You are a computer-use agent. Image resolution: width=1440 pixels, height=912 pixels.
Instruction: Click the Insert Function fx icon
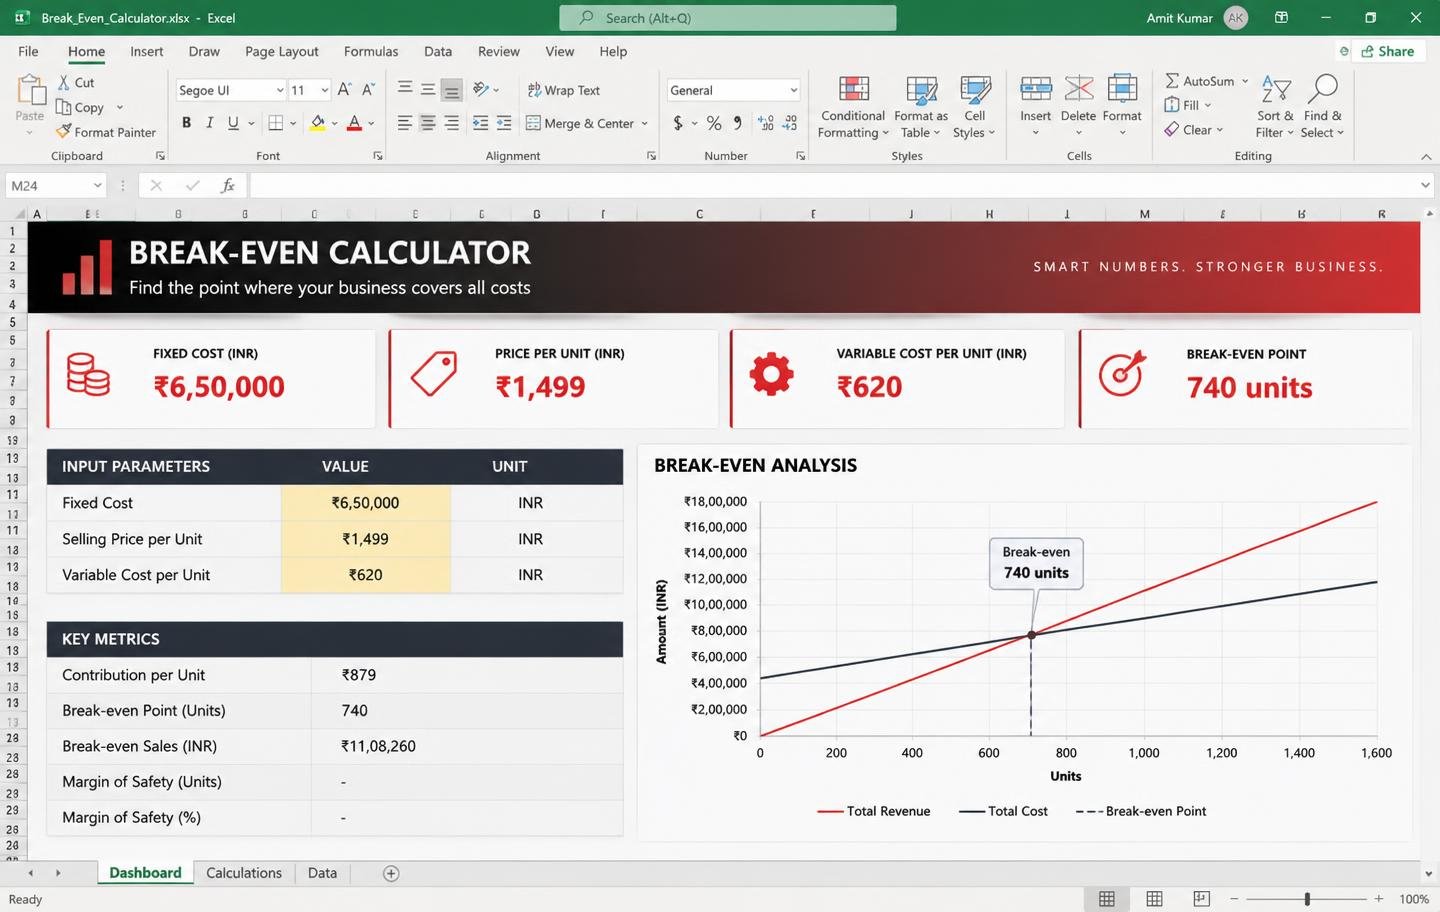click(x=228, y=185)
